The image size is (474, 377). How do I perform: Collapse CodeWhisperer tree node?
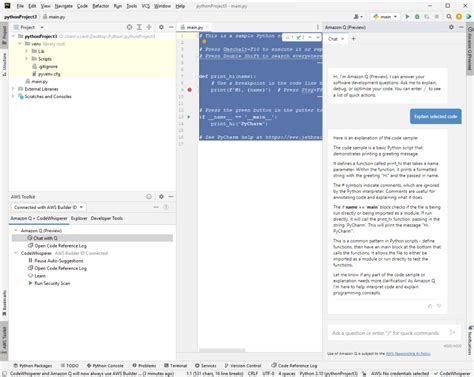pyautogui.click(x=16, y=253)
